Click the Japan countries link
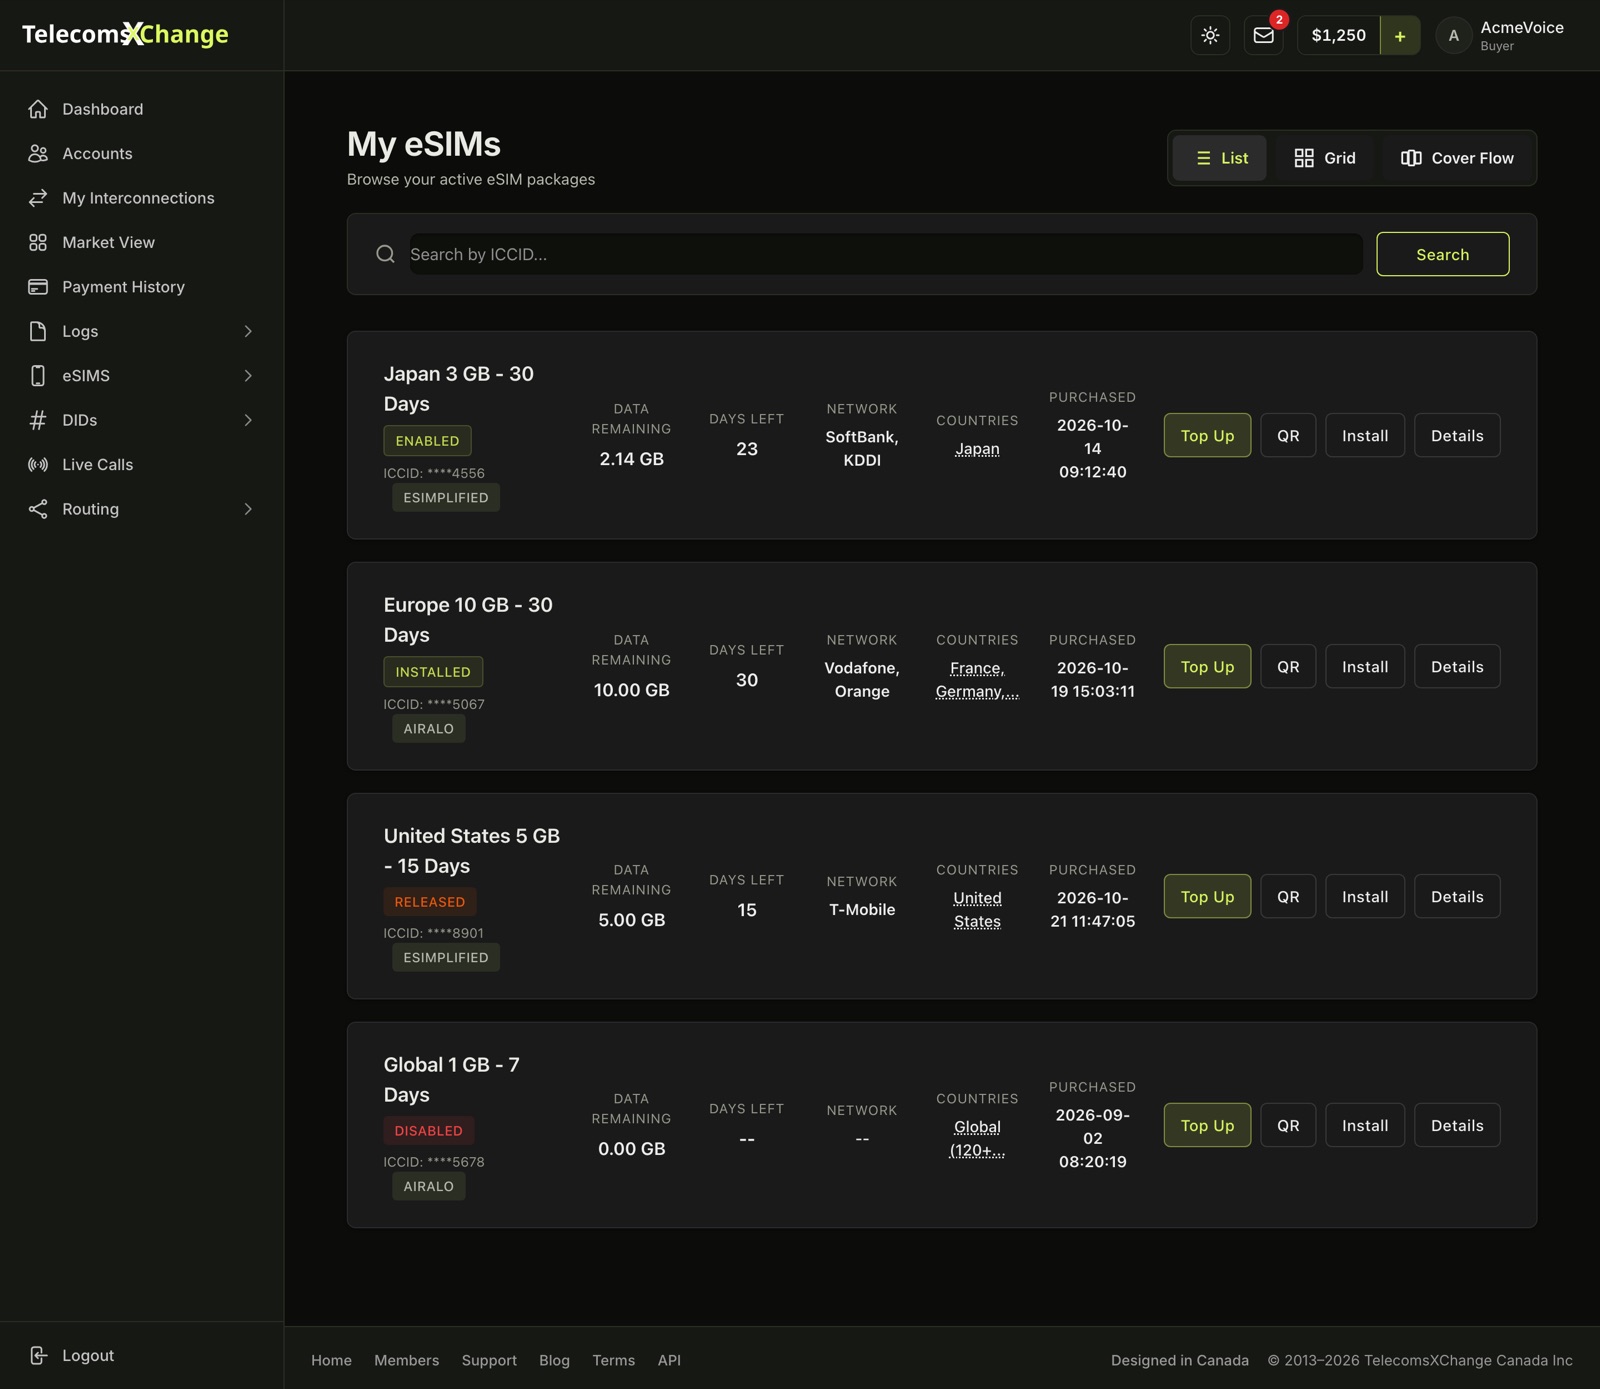This screenshot has height=1389, width=1600. tap(977, 449)
